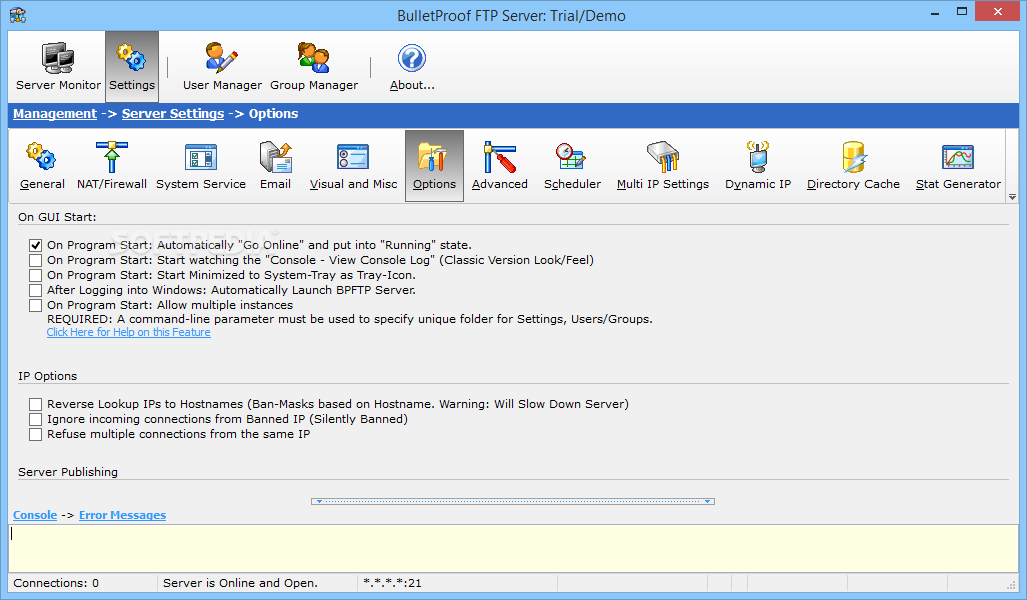Click the console panel splitter bar

click(513, 501)
